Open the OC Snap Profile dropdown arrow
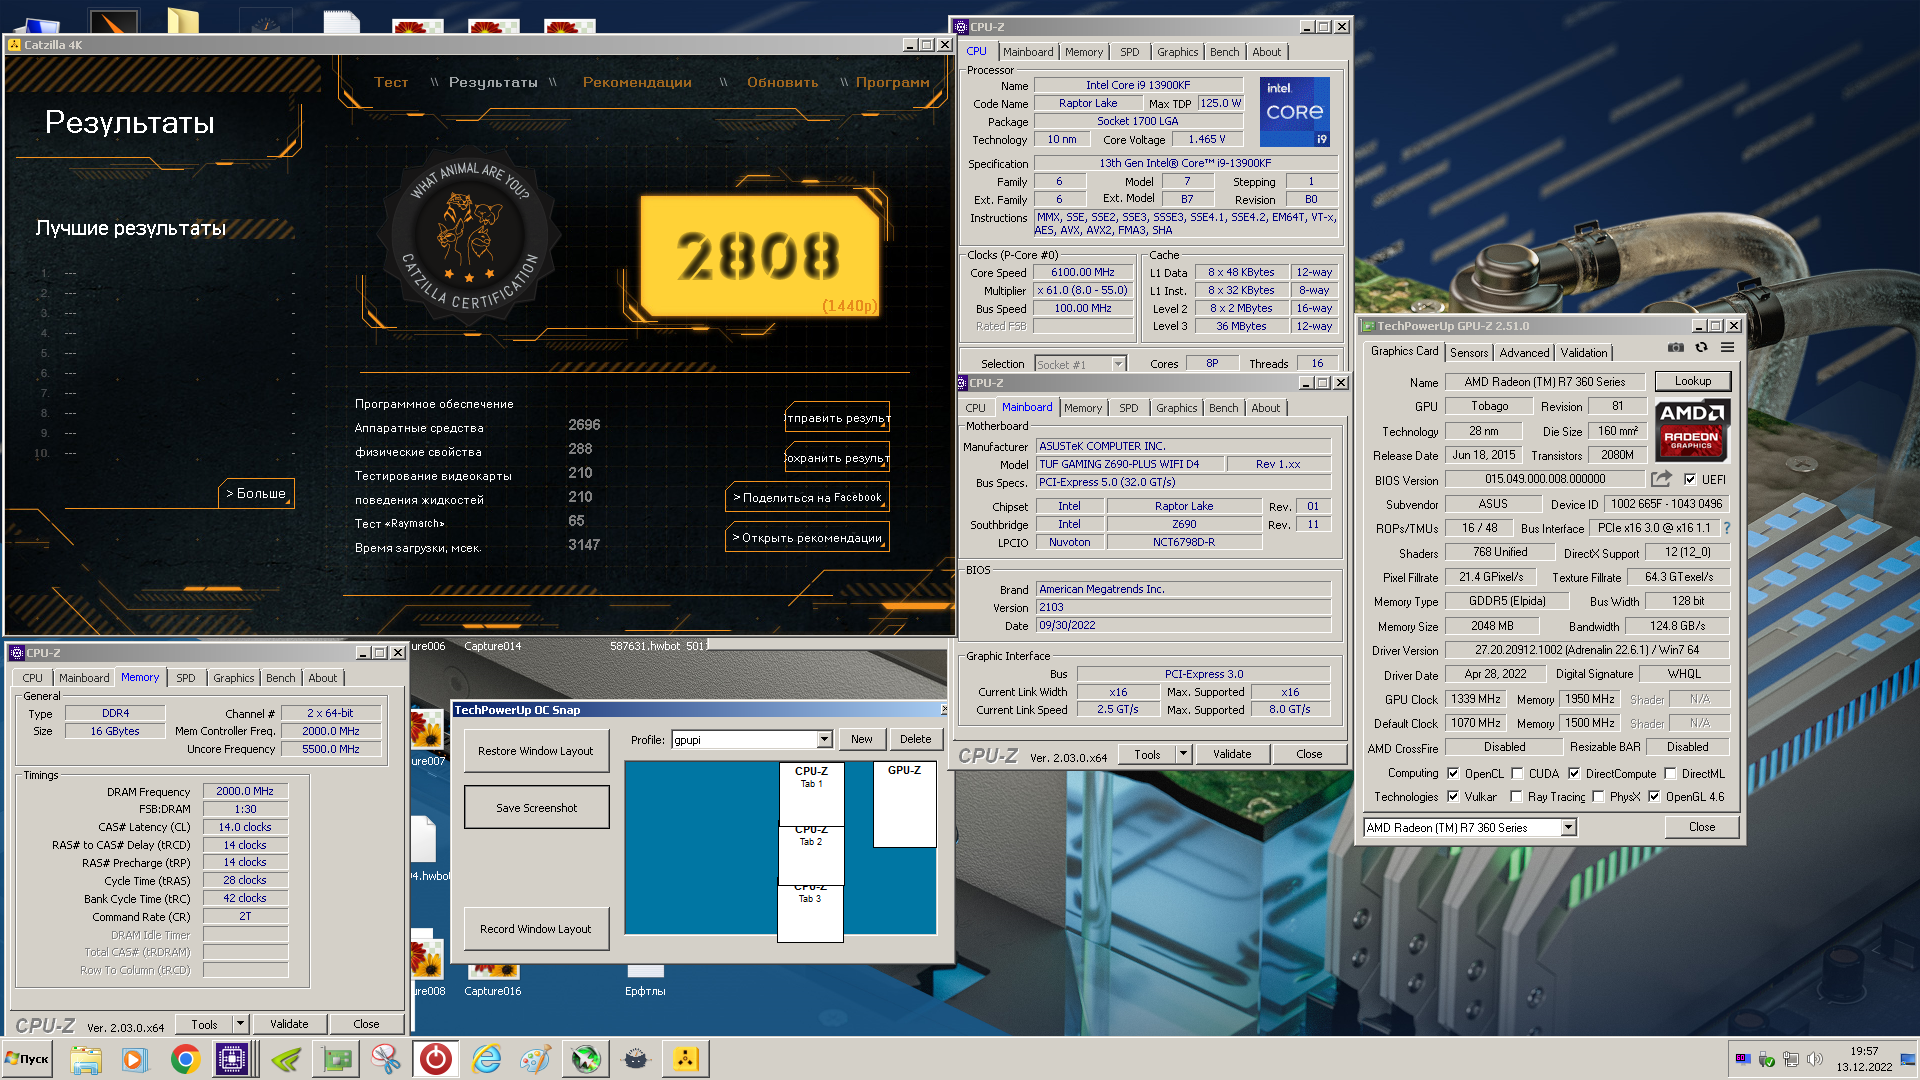 (x=824, y=739)
